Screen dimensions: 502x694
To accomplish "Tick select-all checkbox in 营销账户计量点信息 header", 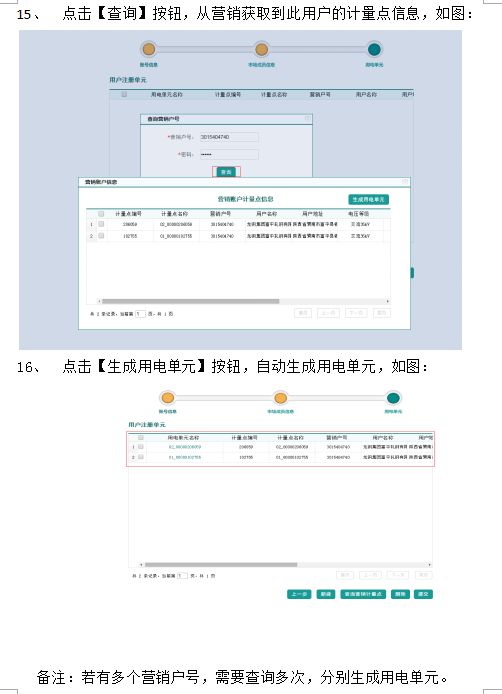I will (x=101, y=214).
